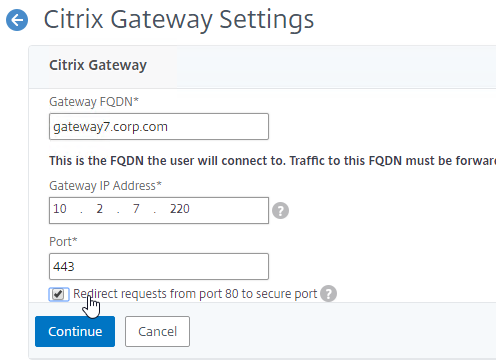Viewport: 496px width, 360px height.
Task: Focus the Gateway FQDN text field
Action: pos(159,127)
